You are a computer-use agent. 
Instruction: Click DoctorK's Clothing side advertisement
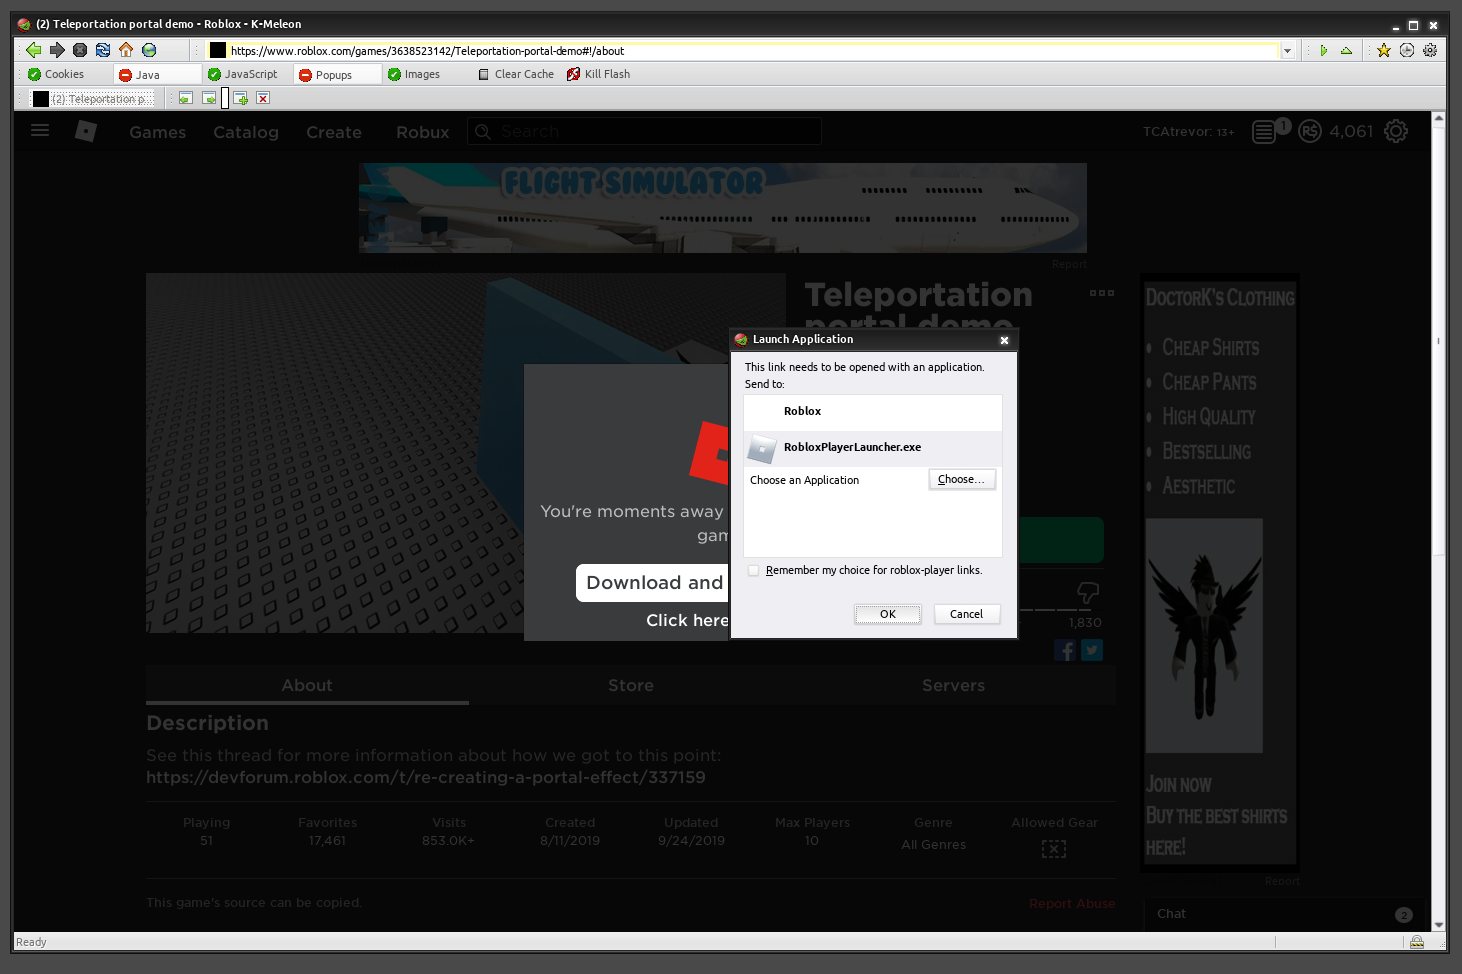(1220, 572)
